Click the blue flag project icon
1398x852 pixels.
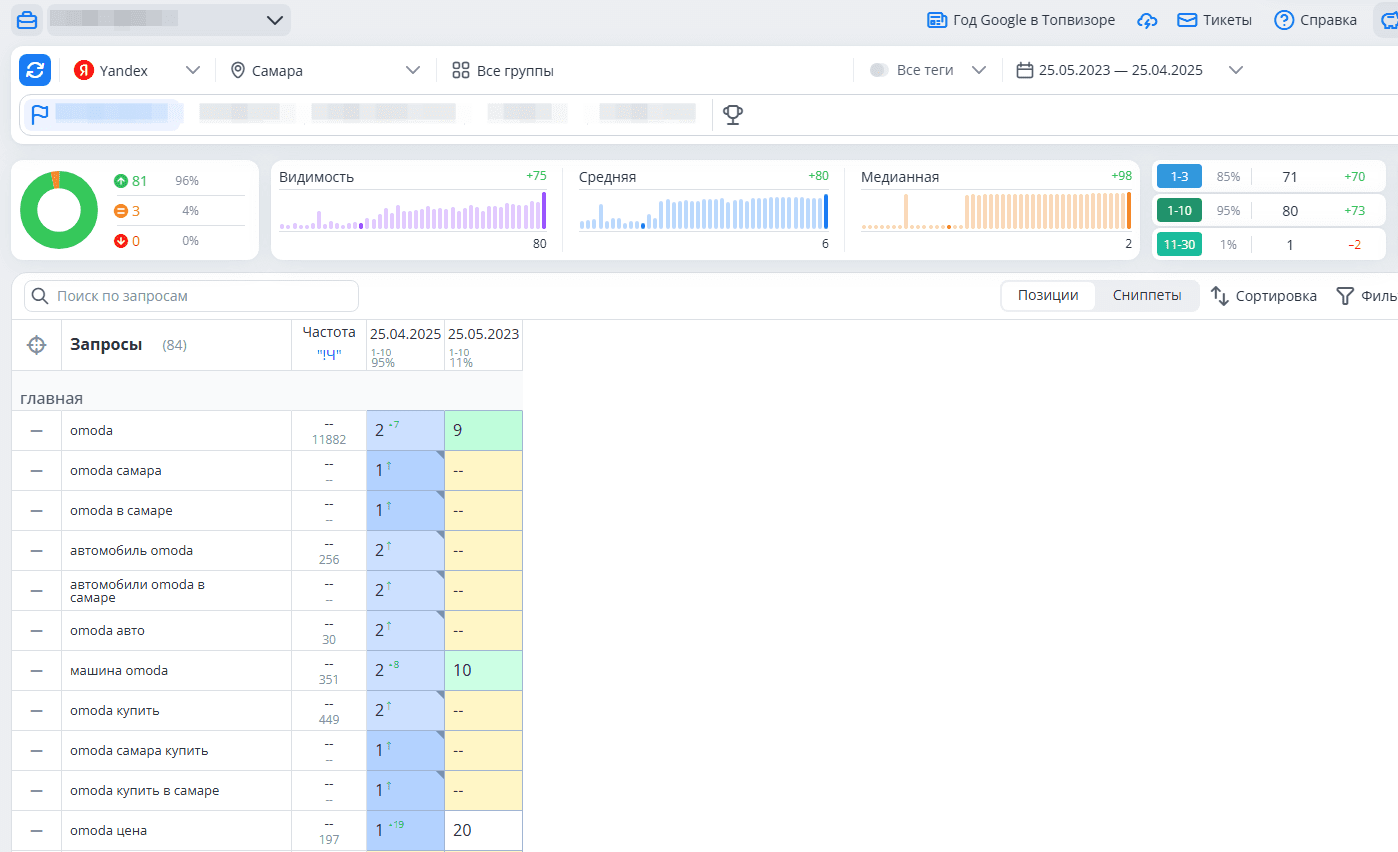tap(40, 115)
